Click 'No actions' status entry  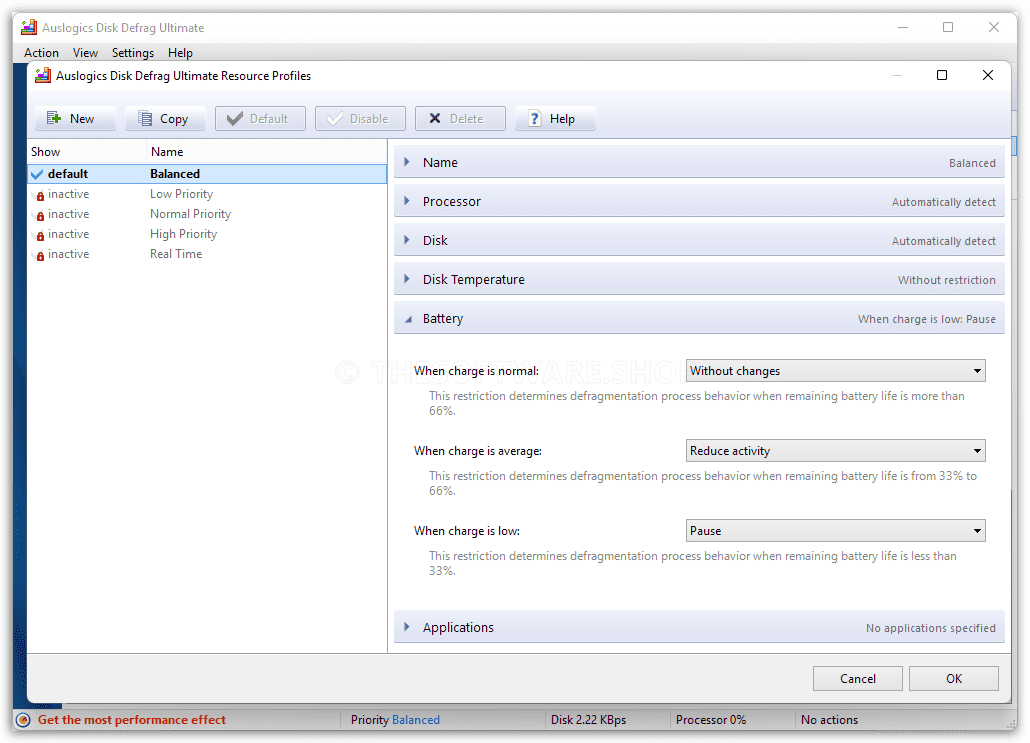[x=829, y=720]
